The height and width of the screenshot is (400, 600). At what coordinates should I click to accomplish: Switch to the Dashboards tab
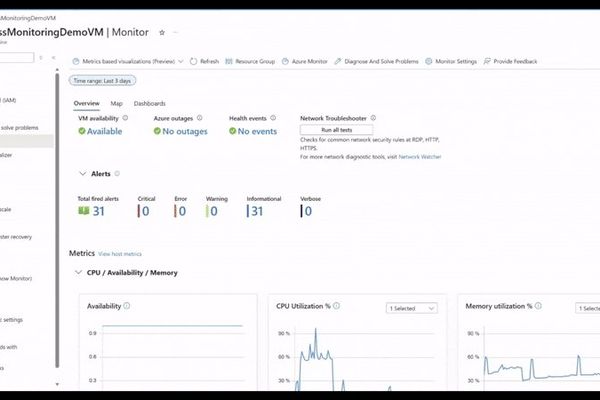click(x=150, y=103)
